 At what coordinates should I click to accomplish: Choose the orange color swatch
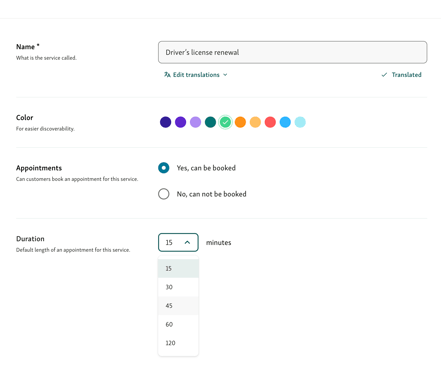pos(240,122)
